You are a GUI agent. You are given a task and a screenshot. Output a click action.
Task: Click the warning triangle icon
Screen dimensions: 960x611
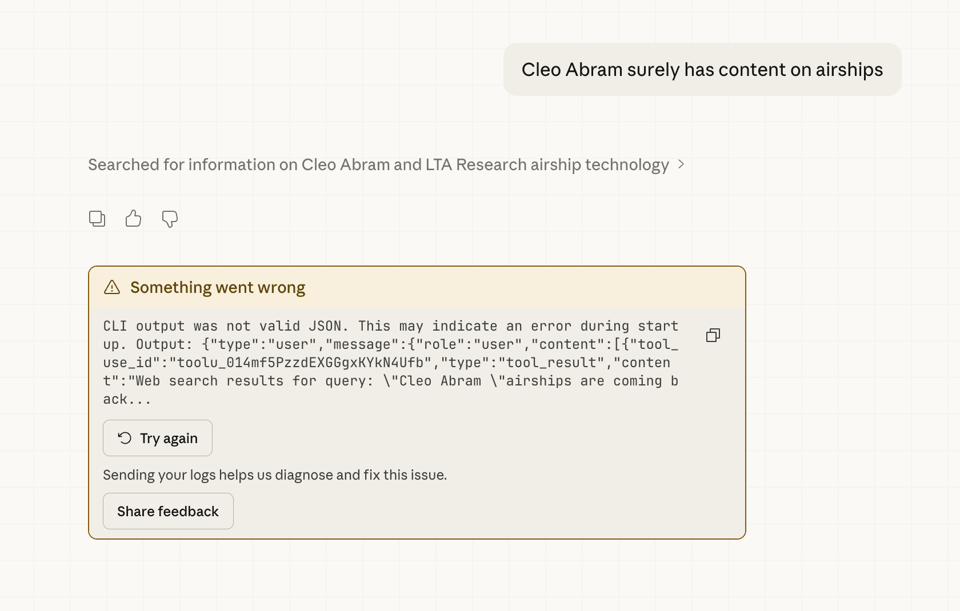(112, 288)
